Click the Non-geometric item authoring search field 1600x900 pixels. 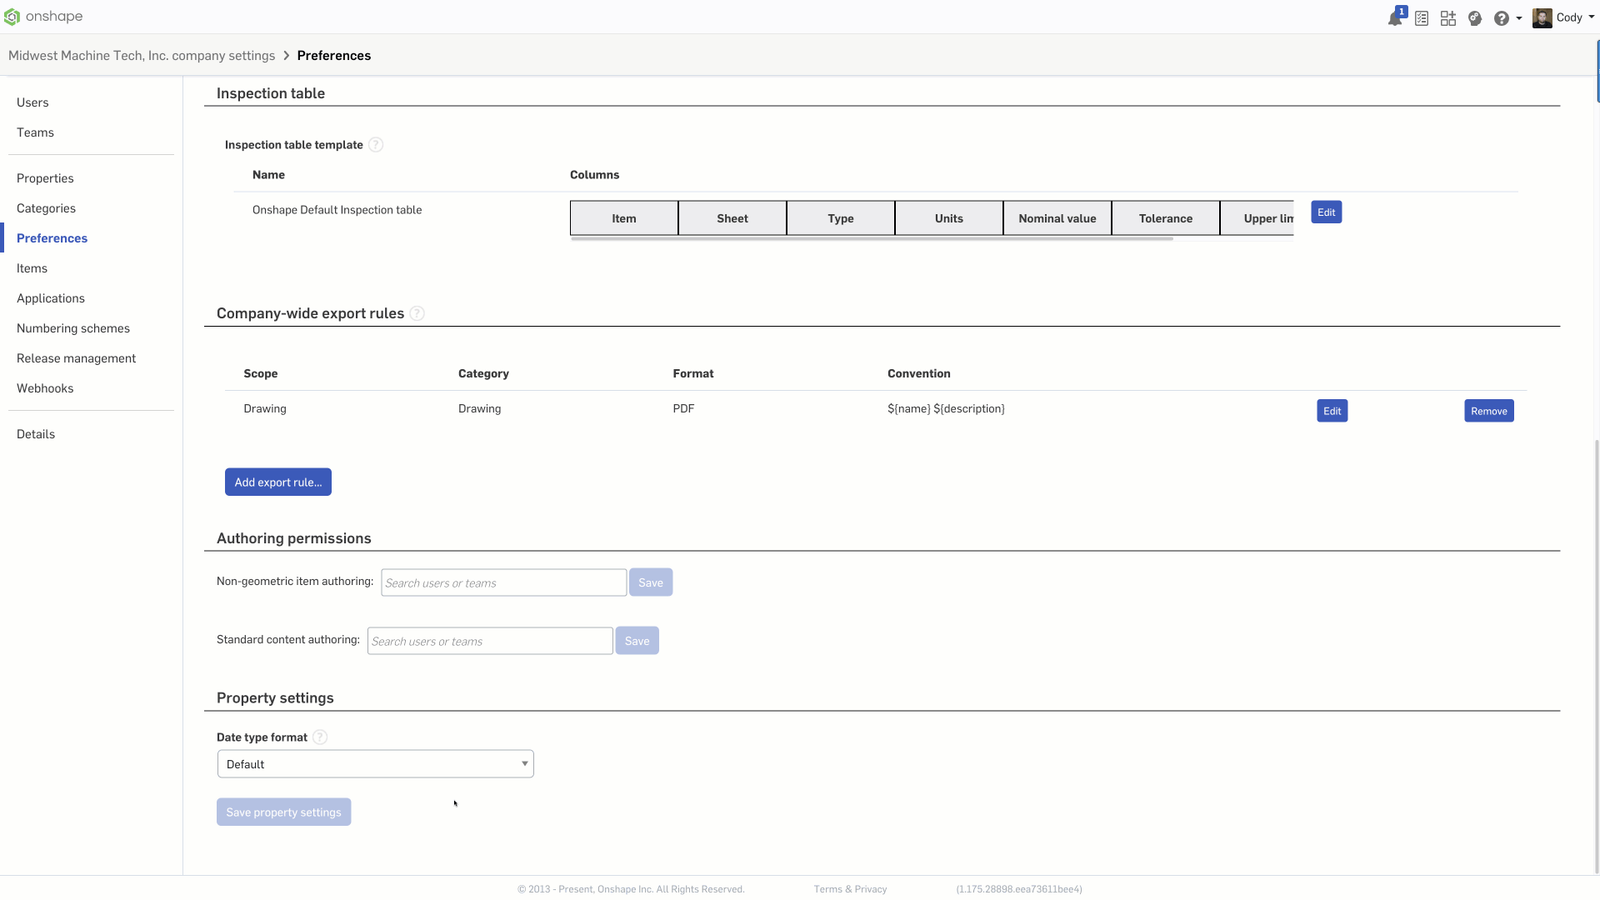pos(503,583)
